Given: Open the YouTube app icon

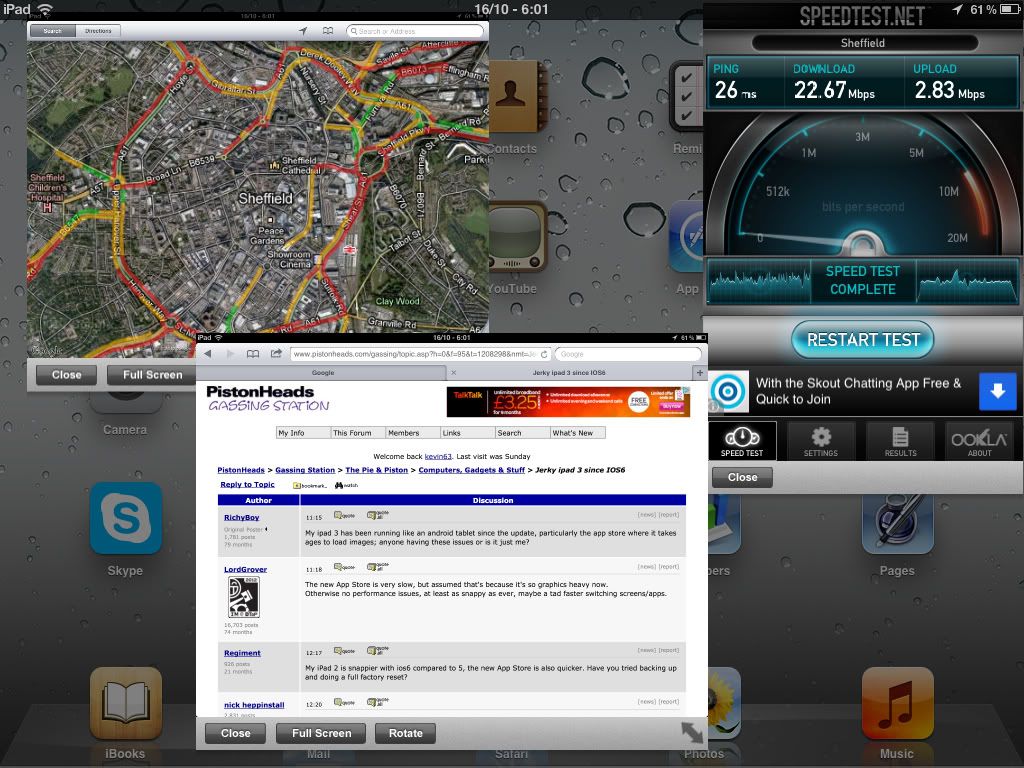Looking at the screenshot, I should 519,236.
